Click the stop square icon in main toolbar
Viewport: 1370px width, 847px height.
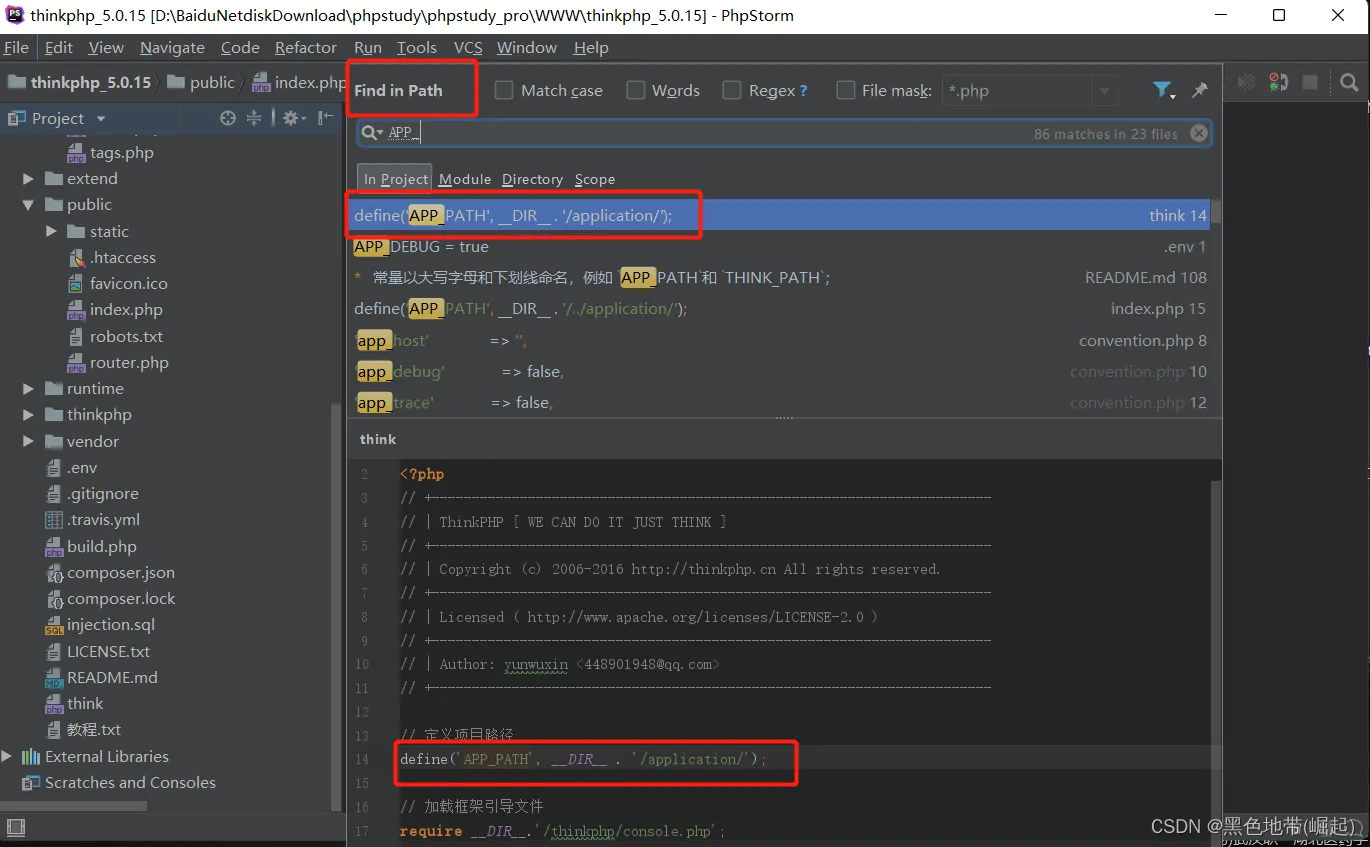click(x=1310, y=82)
